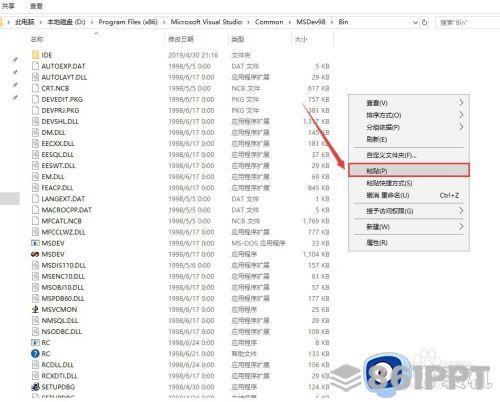Open the address bar history dropdown
This screenshot has width=500, height=402.
point(415,22)
